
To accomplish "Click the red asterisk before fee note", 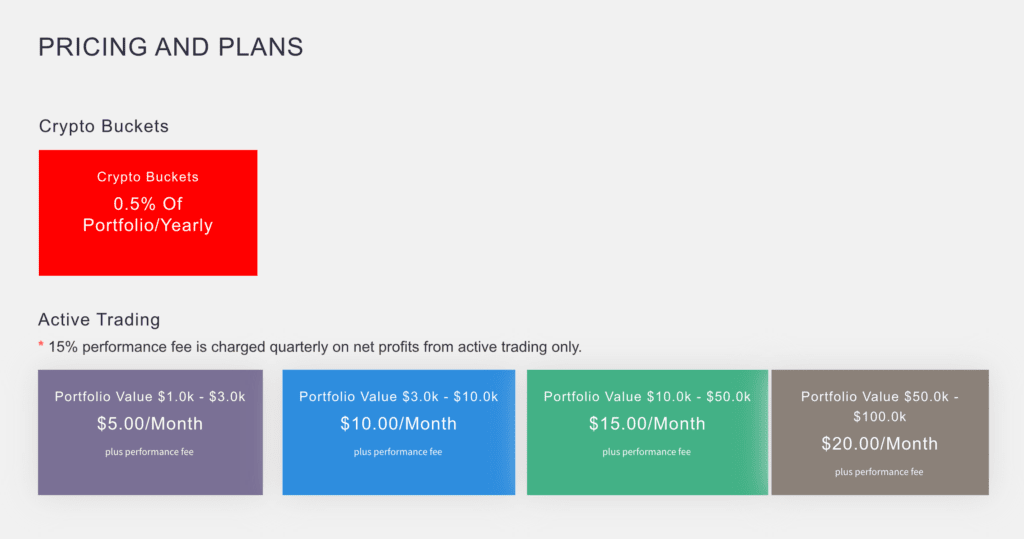I will (41, 346).
